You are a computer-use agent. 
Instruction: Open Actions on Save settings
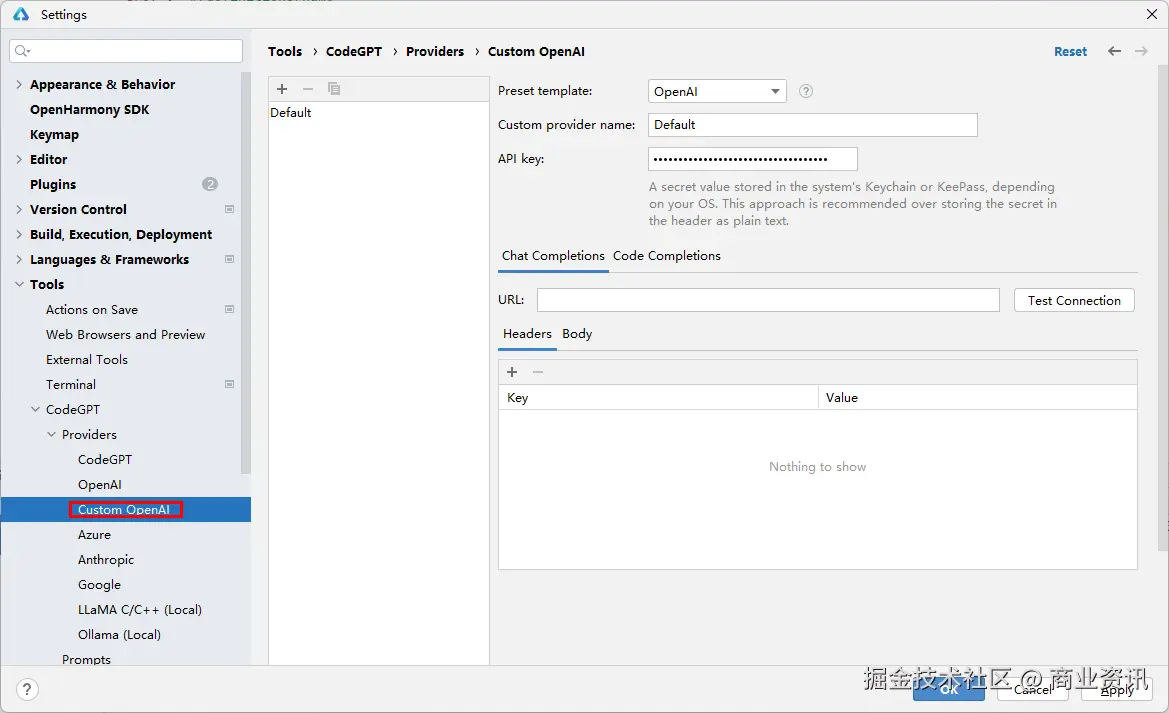pyautogui.click(x=92, y=310)
